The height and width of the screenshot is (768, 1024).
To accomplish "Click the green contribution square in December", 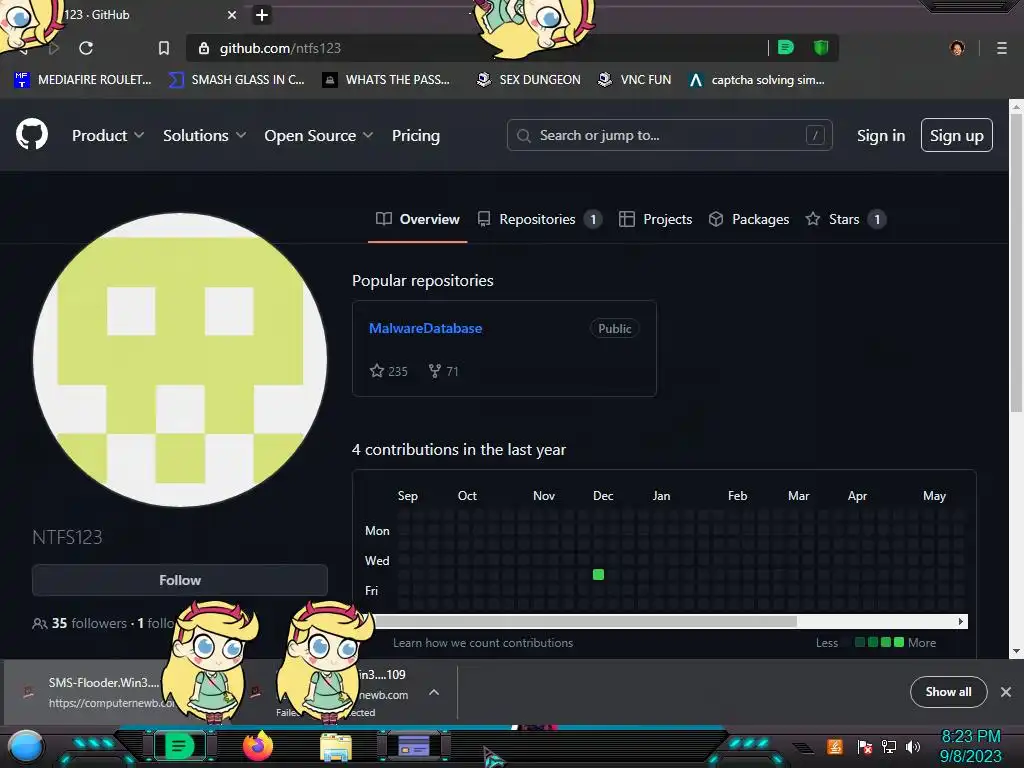I will (x=598, y=575).
